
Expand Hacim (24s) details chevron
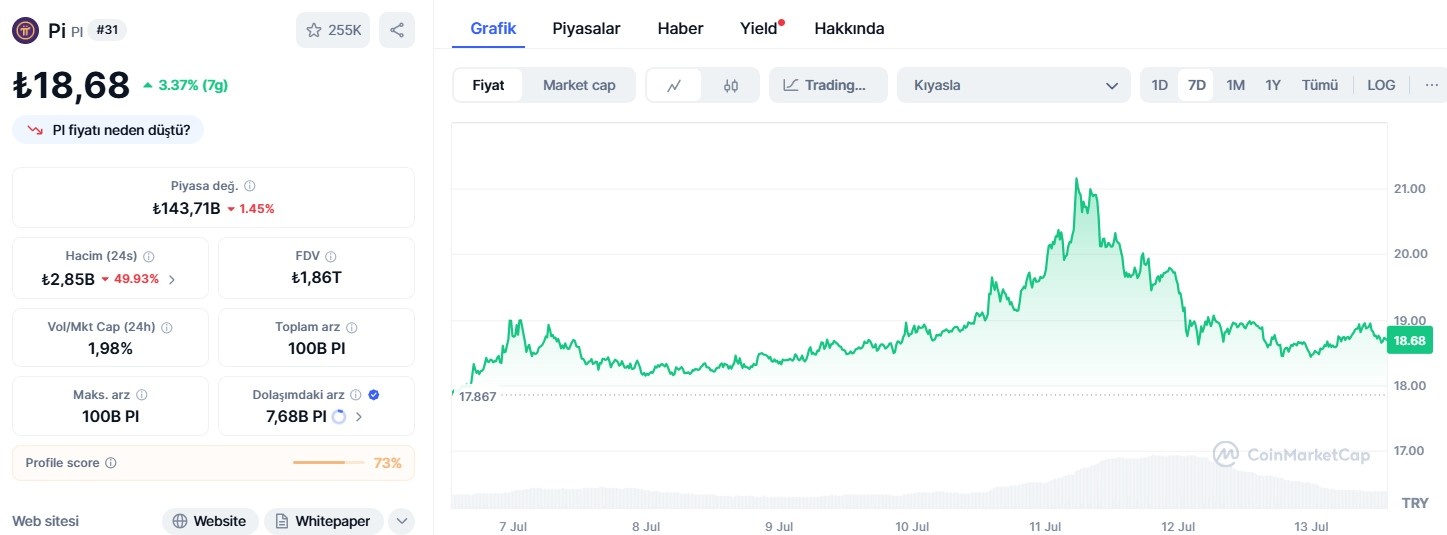click(x=172, y=279)
